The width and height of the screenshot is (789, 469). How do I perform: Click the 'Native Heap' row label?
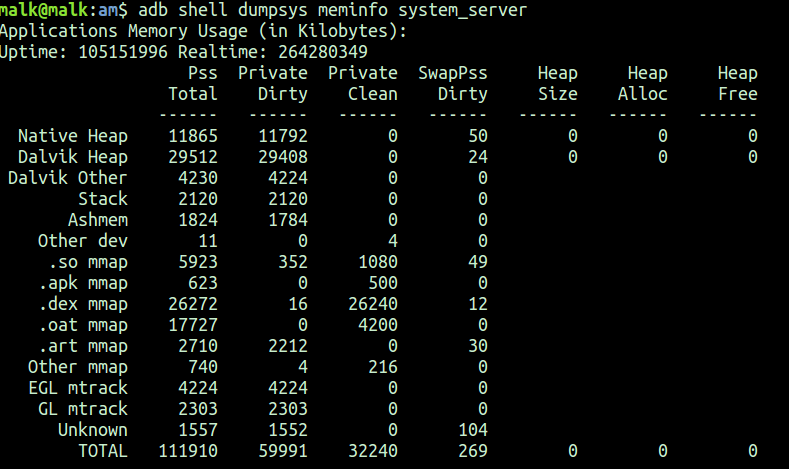tap(73, 136)
